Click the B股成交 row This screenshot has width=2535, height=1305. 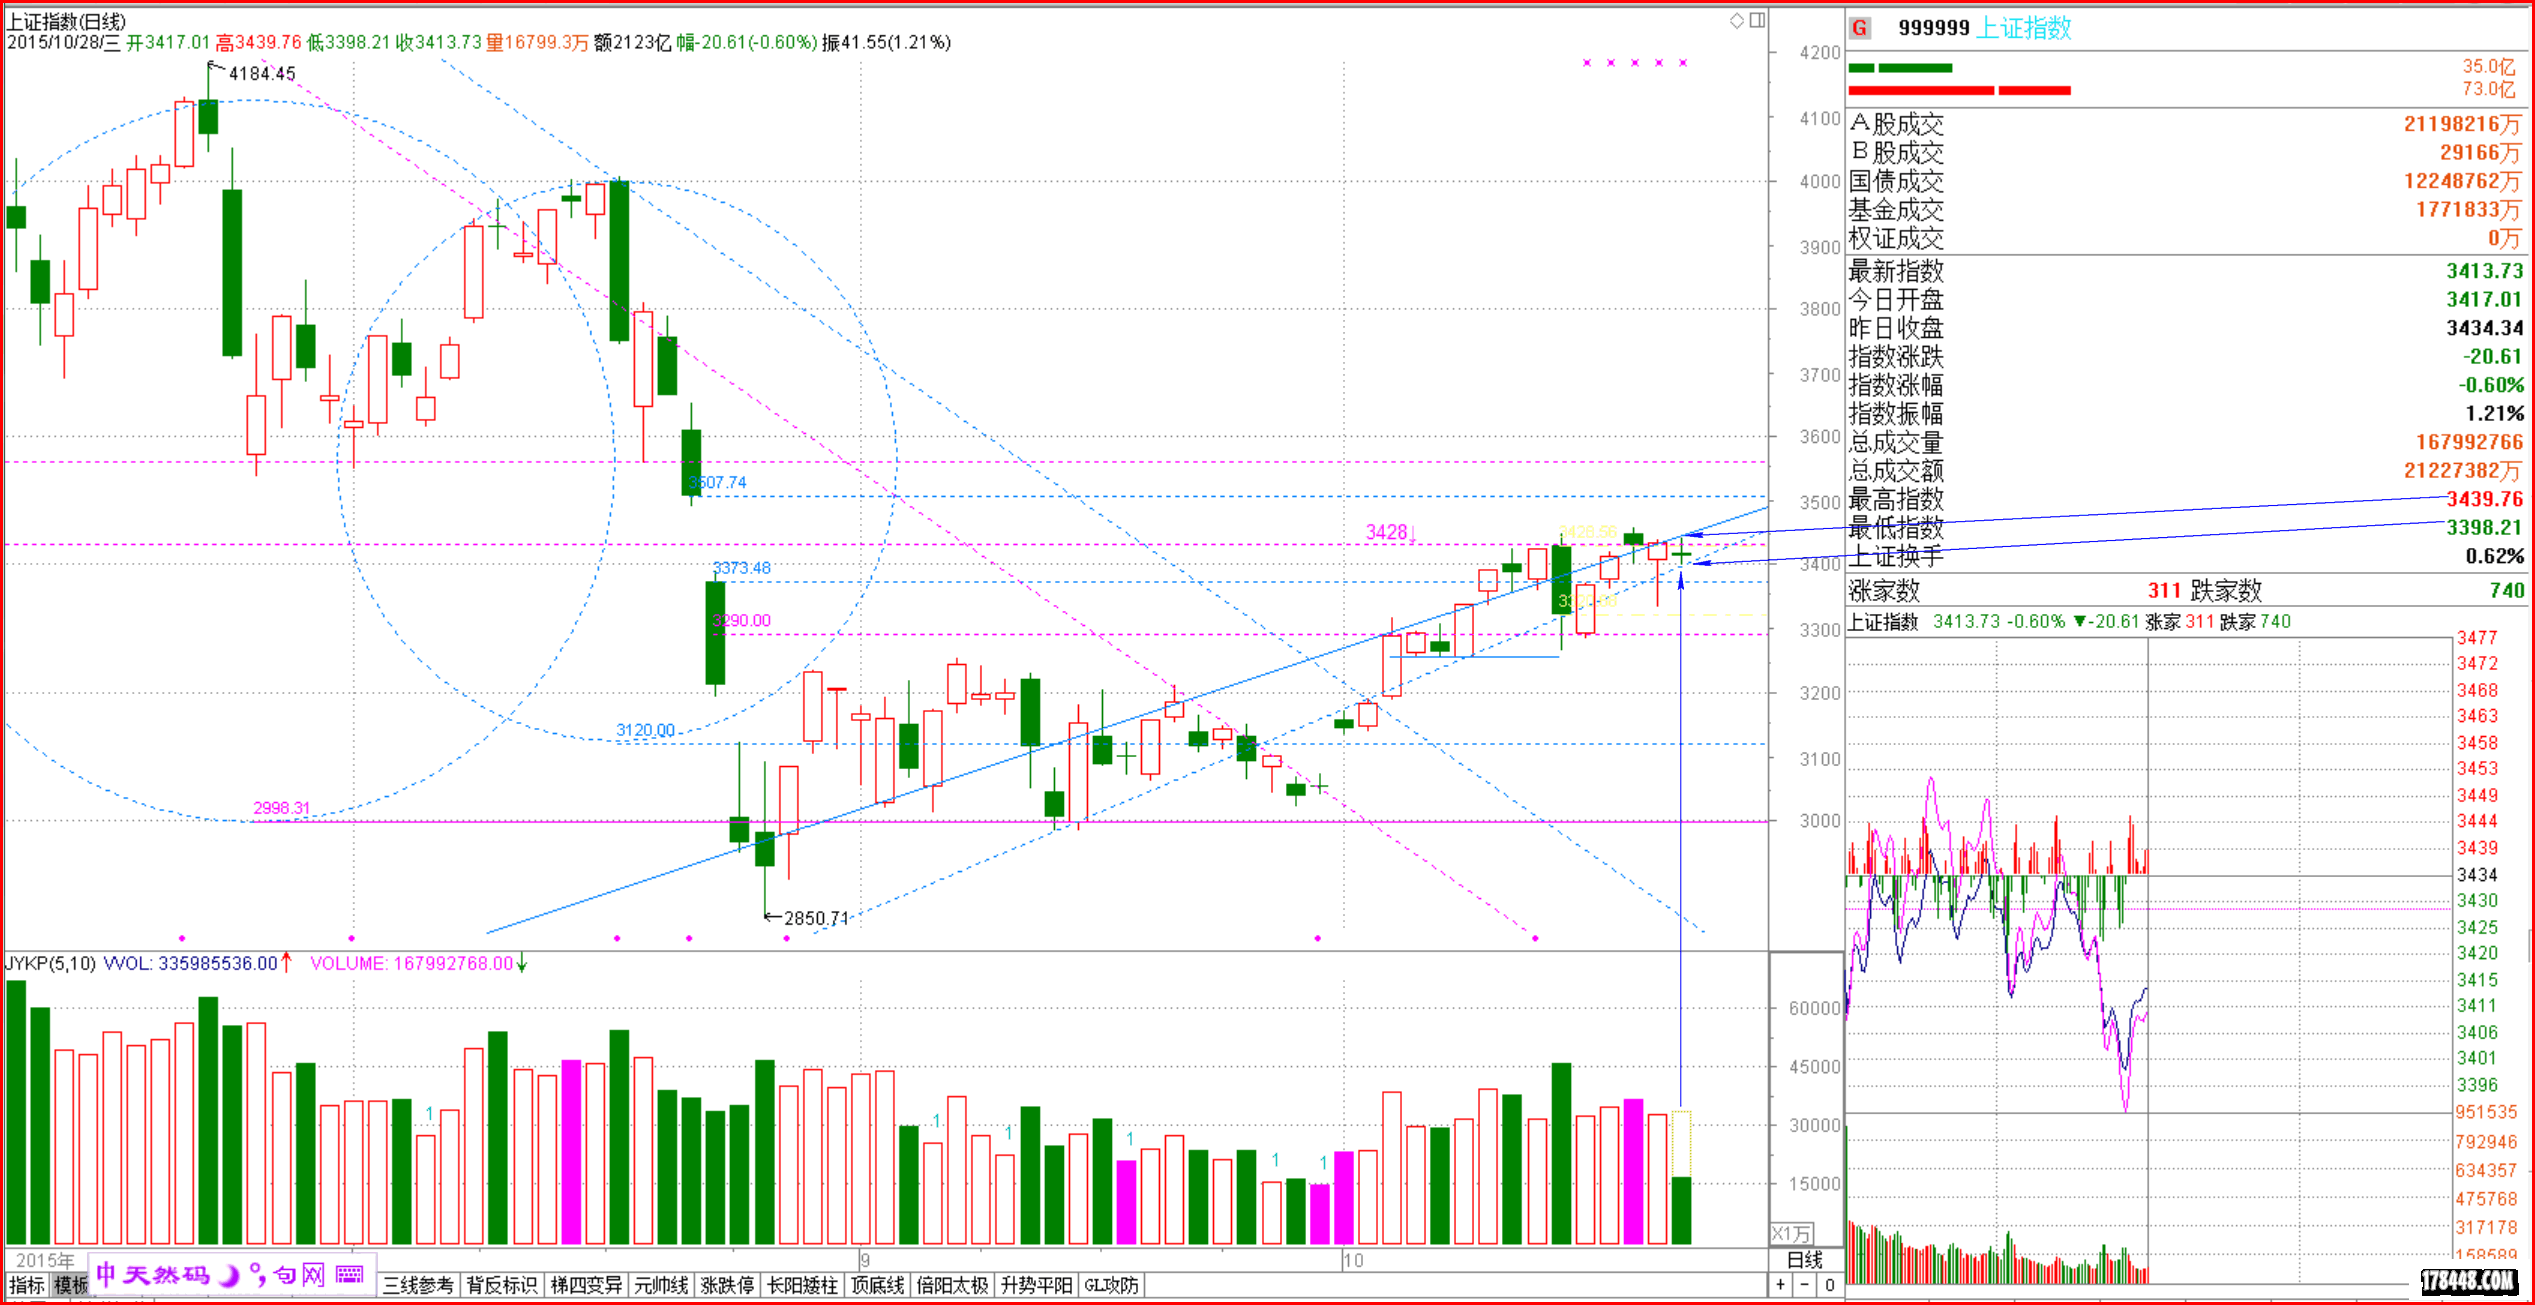click(2186, 153)
